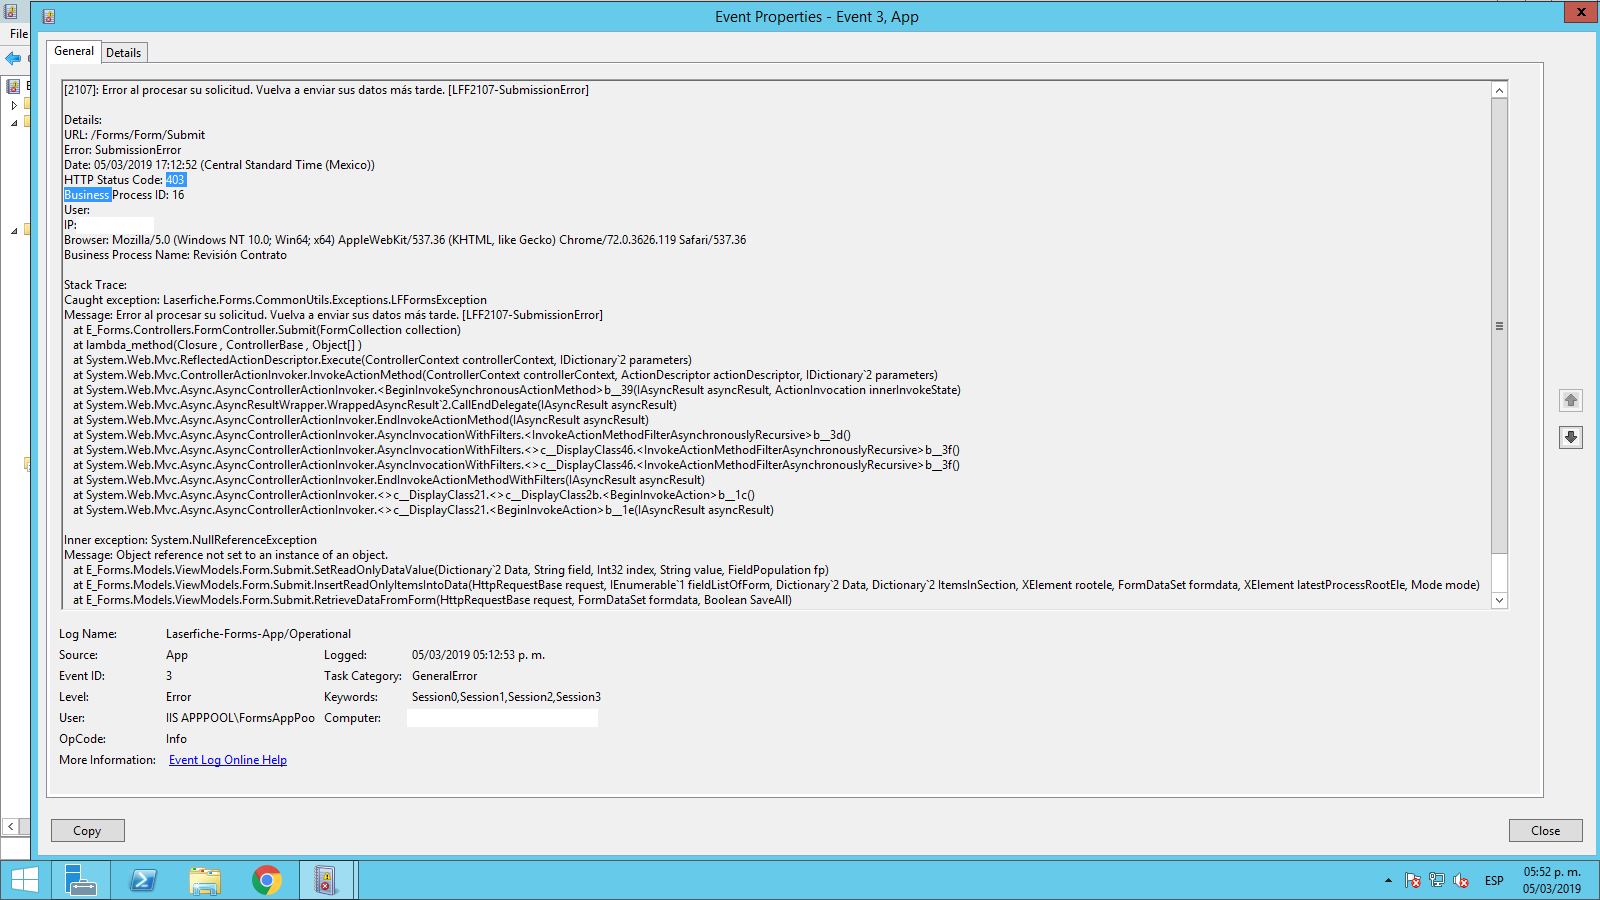Open taskbar clock 05:52 p. m.
This screenshot has height=900, width=1600.
click(1552, 880)
